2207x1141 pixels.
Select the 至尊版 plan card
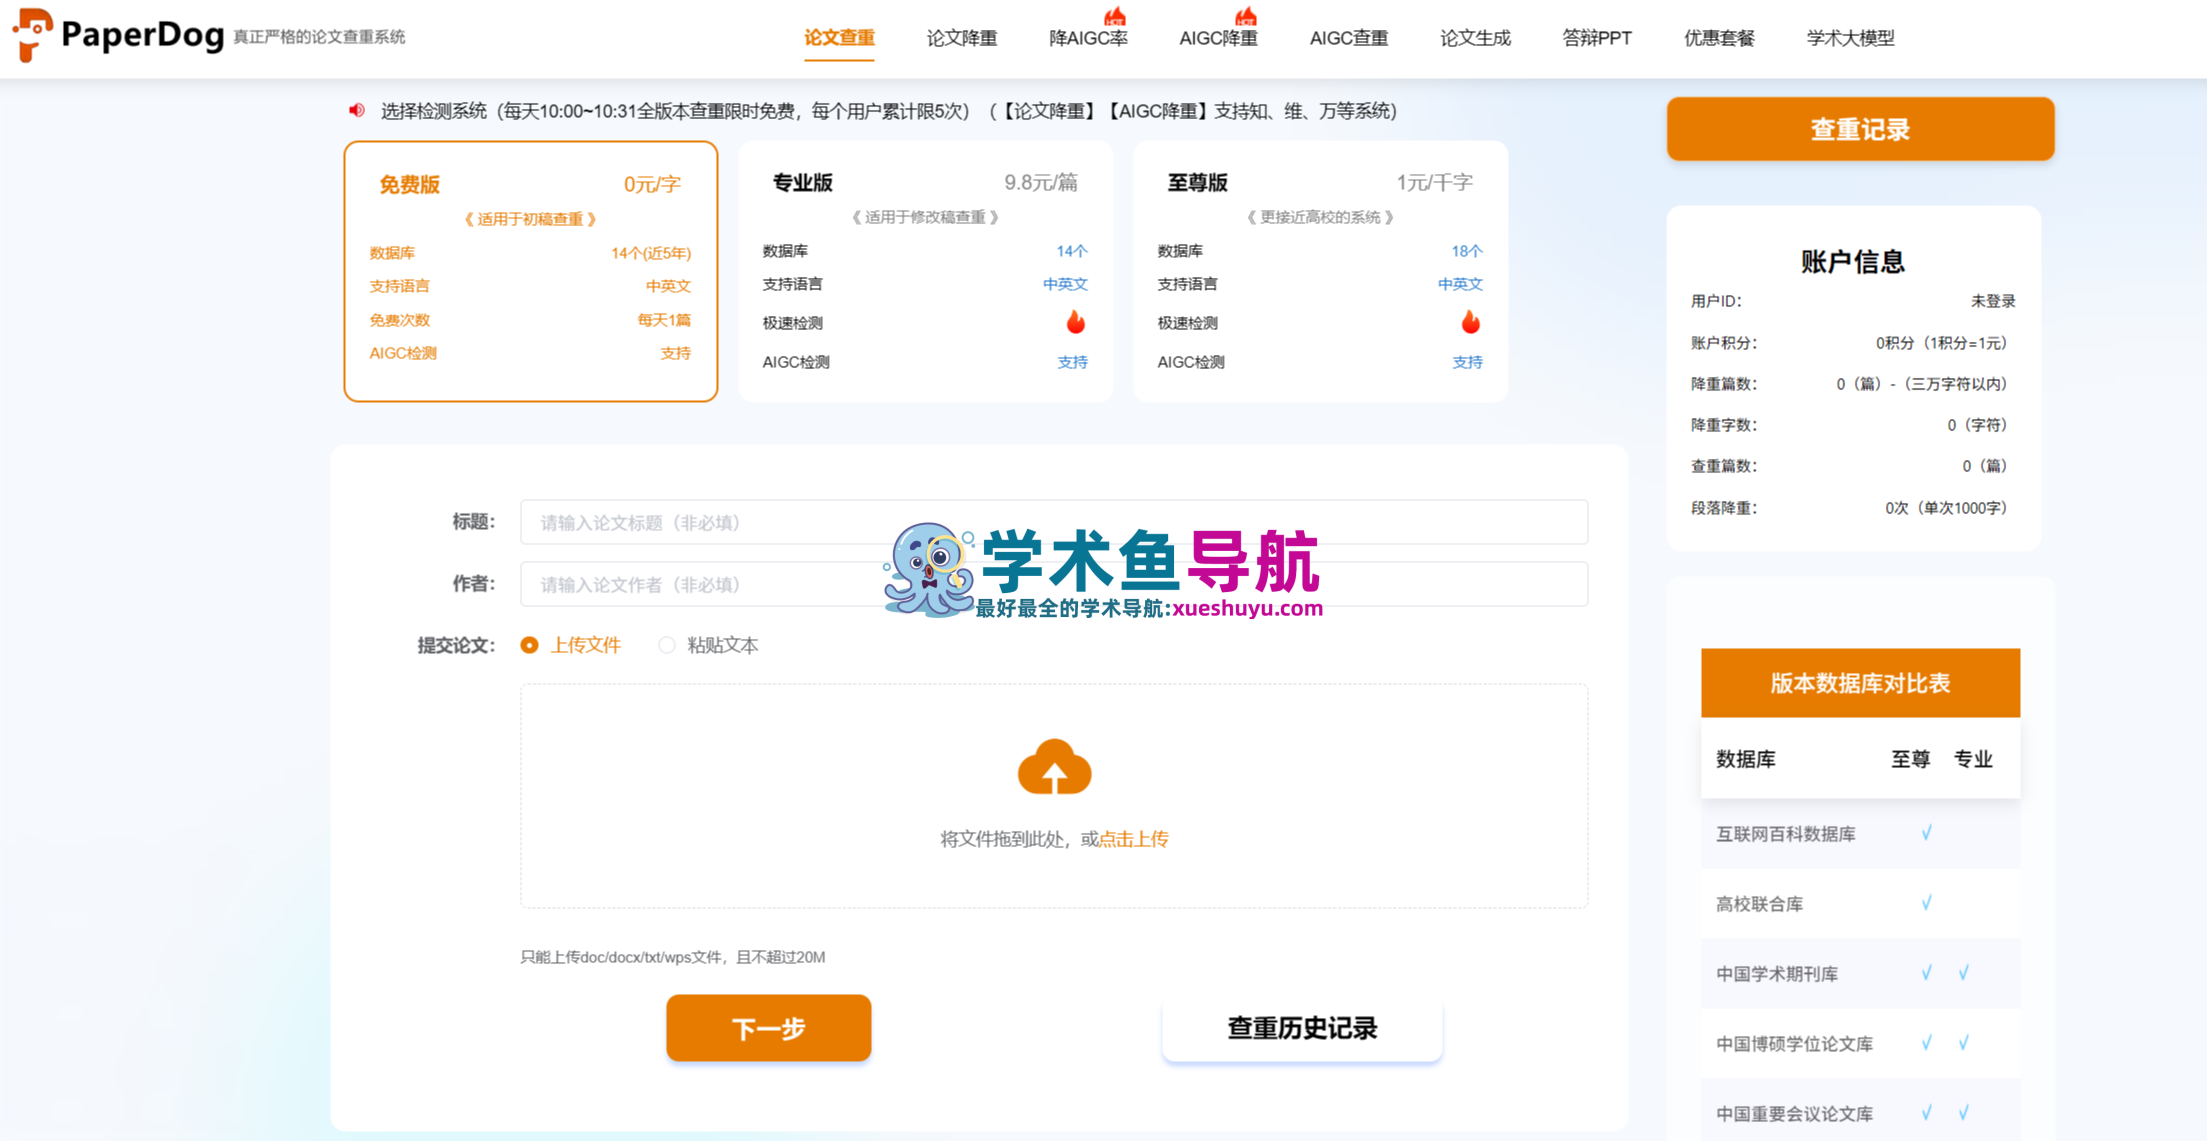click(1320, 271)
